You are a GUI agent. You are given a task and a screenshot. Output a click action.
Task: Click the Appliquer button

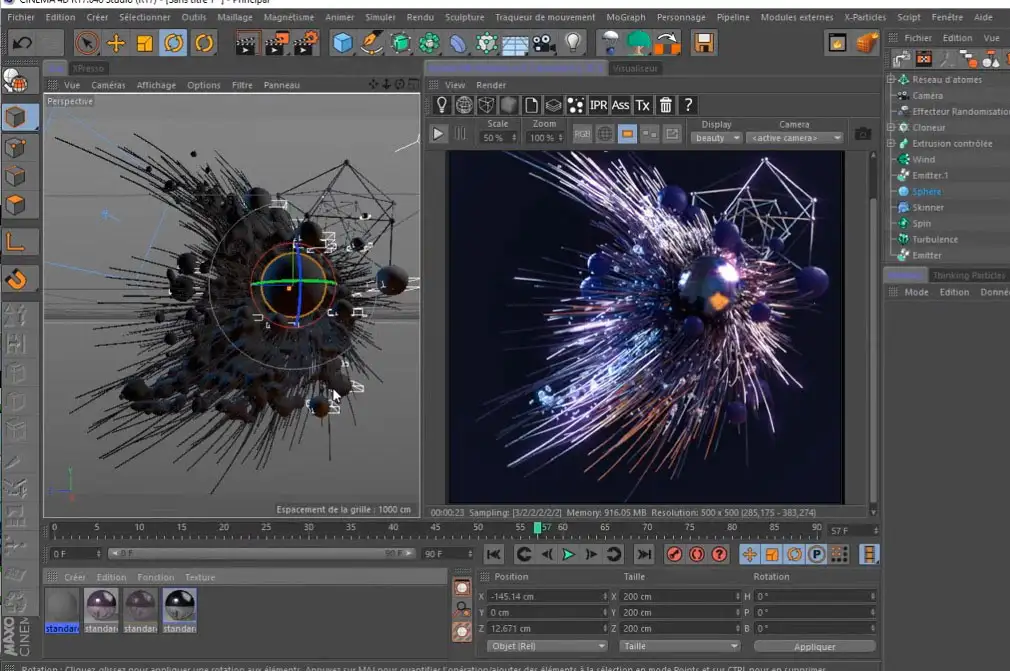coord(814,646)
